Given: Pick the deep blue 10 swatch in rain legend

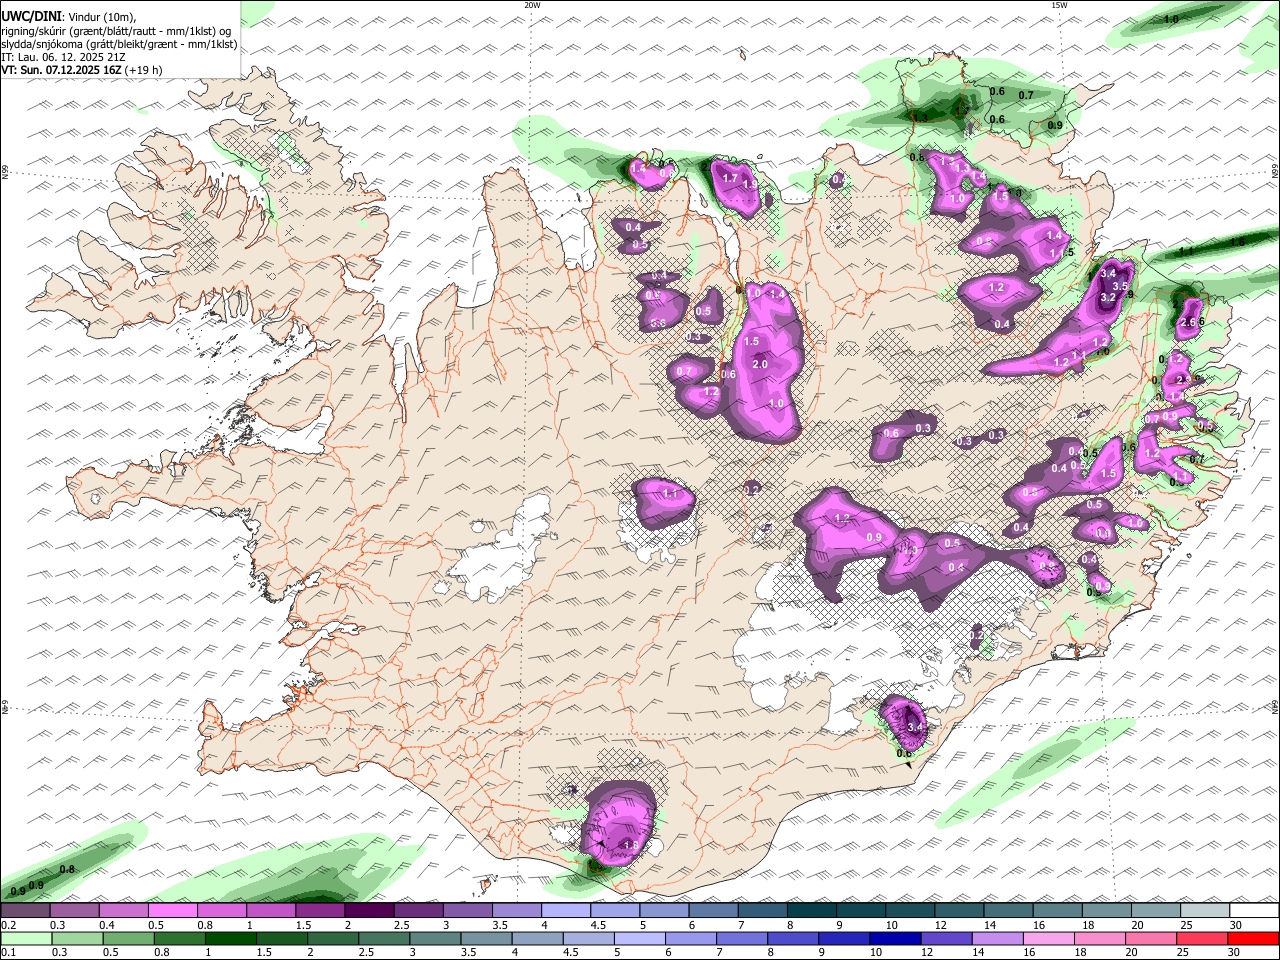Looking at the screenshot, I should [x=894, y=938].
